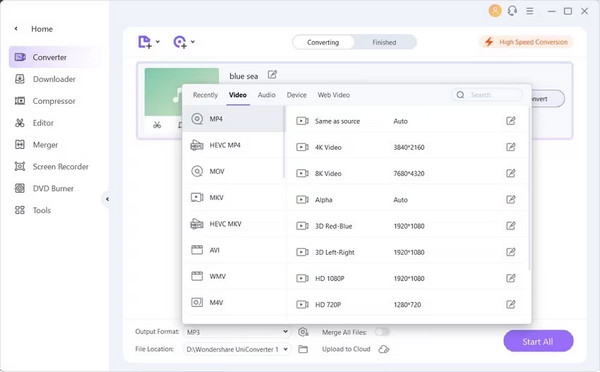The image size is (600, 372).
Task: Click the Upload to Cloud icon
Action: coord(384,349)
